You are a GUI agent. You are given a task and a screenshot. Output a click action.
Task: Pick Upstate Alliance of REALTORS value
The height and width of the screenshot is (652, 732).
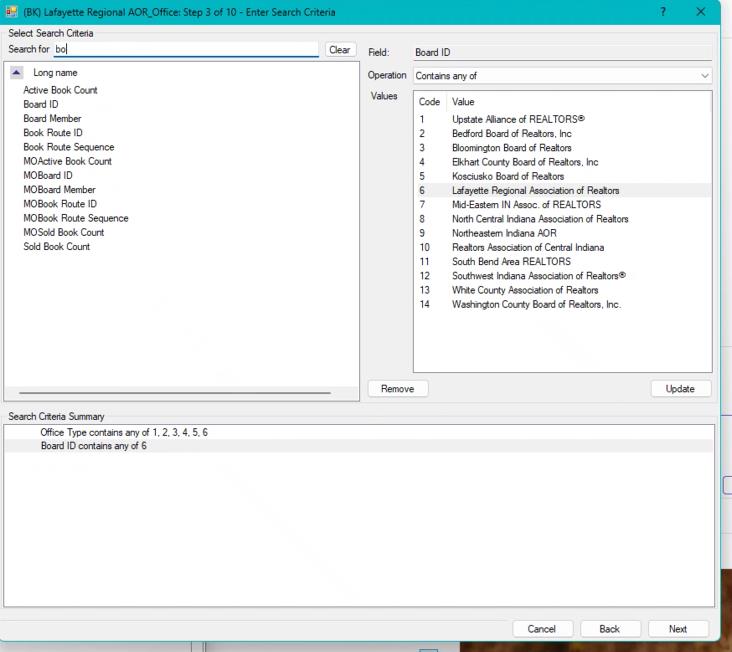tap(518, 119)
